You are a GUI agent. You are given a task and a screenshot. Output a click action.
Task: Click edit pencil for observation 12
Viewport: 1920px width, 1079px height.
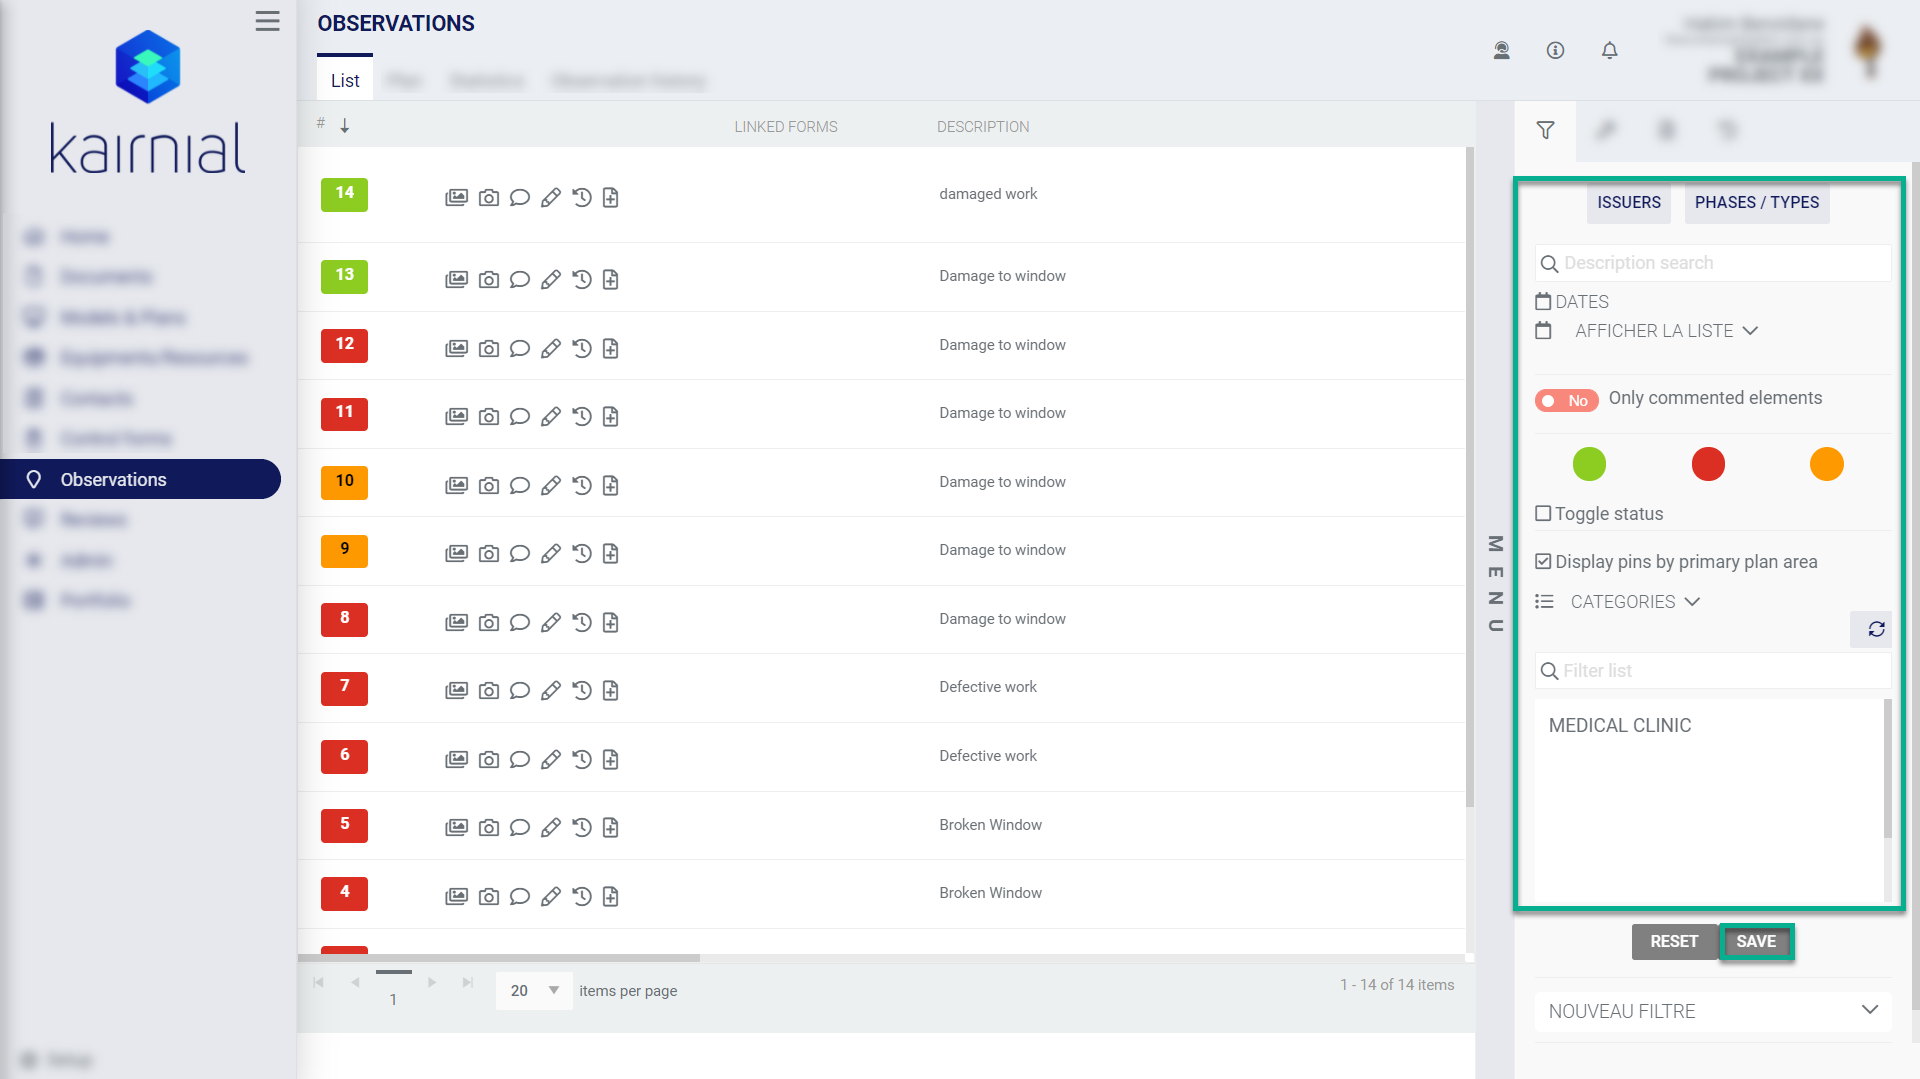[550, 349]
